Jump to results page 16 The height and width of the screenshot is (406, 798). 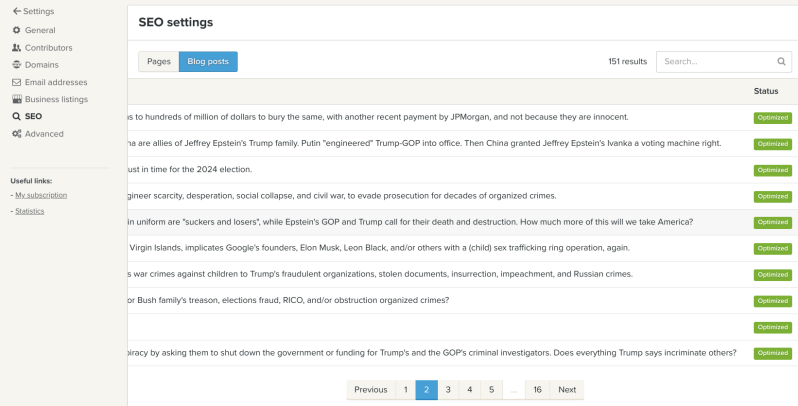537,390
